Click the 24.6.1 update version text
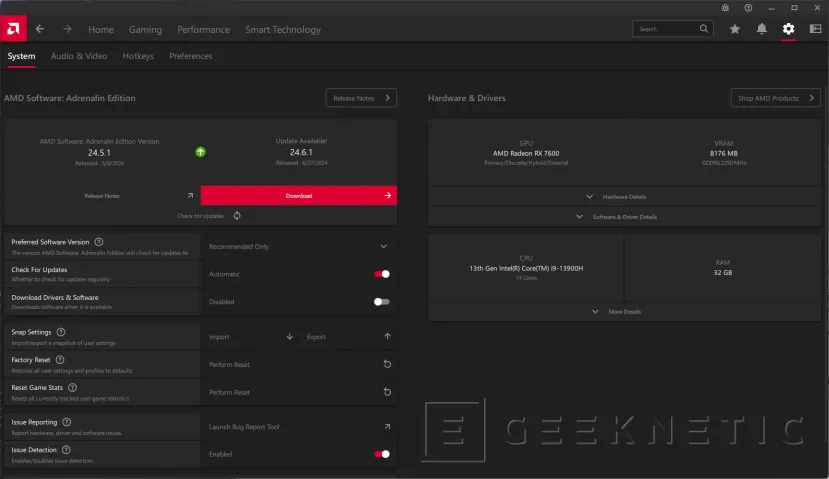 [301, 152]
